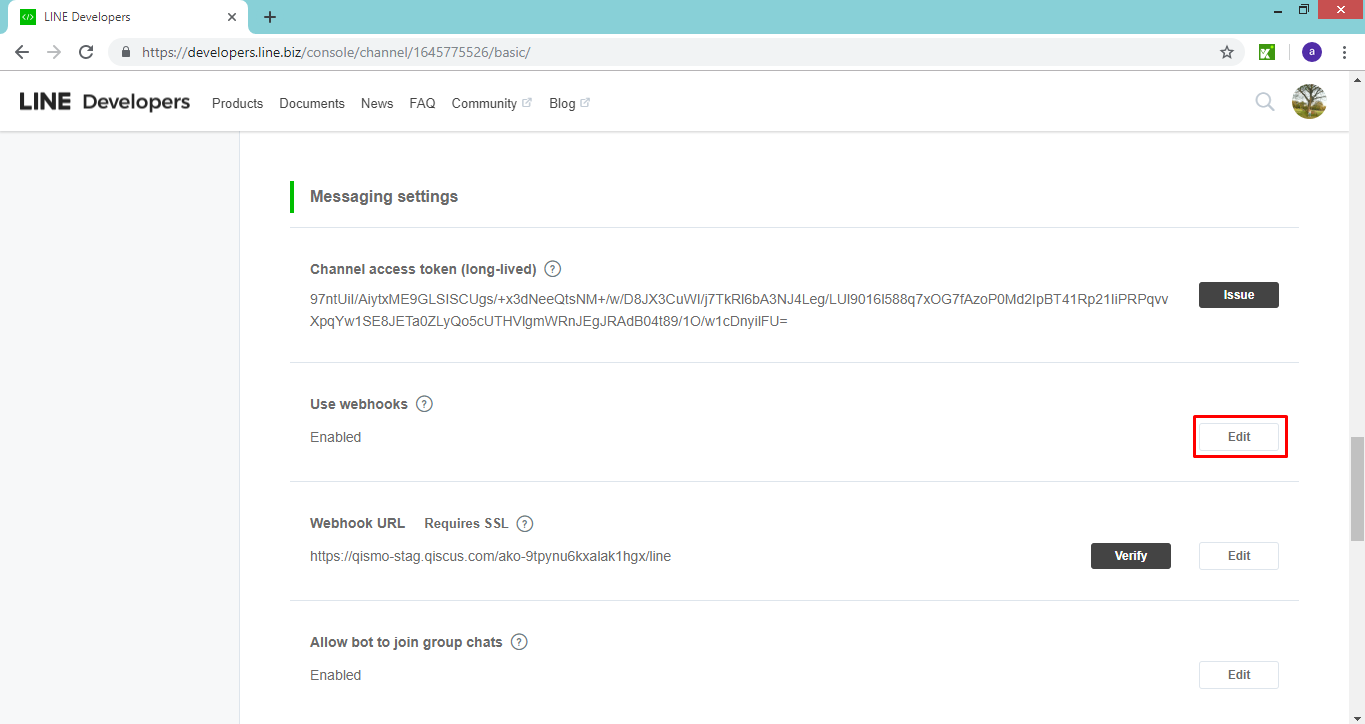Click Edit button for Webhook URL
Viewport: 1365px width, 724px height.
(x=1238, y=556)
